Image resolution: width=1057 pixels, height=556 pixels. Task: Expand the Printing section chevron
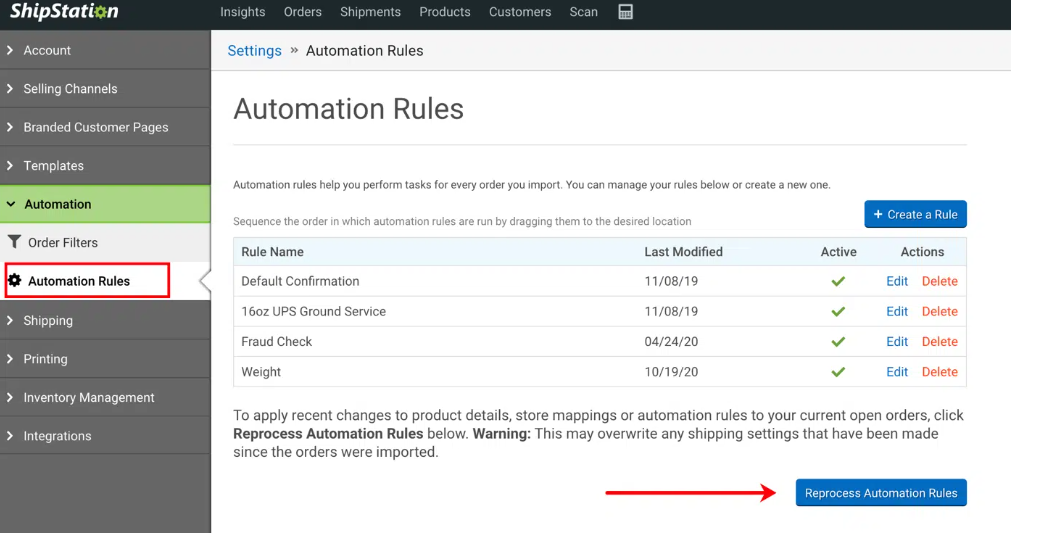click(x=9, y=359)
